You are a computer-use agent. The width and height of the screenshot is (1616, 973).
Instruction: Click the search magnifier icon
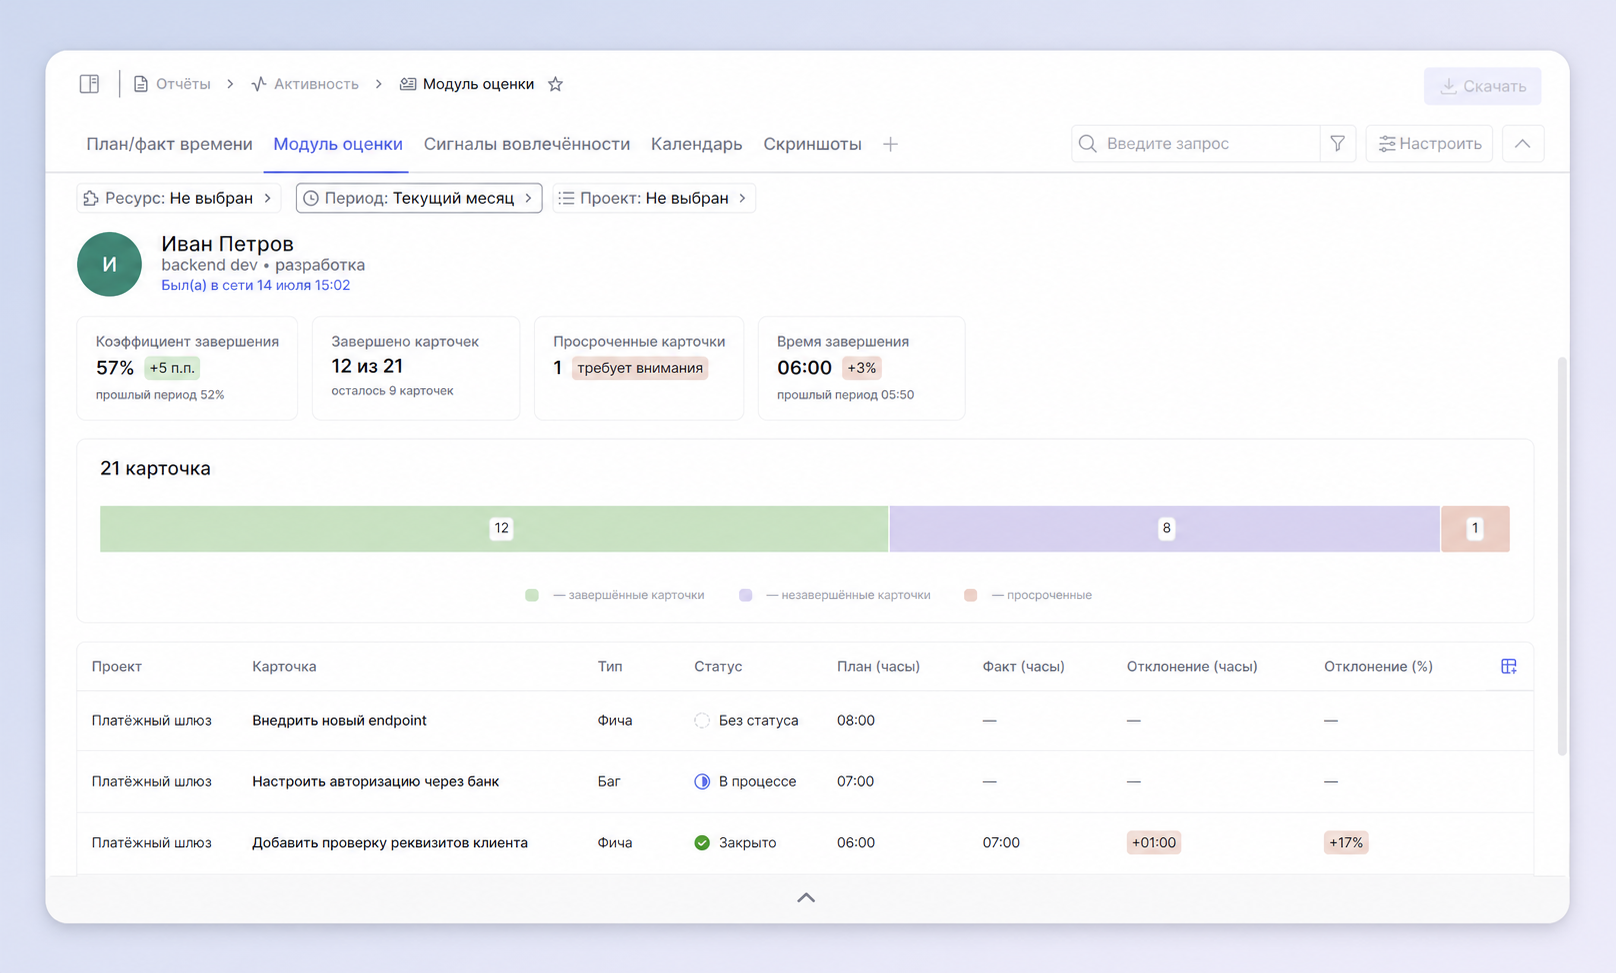click(x=1088, y=144)
